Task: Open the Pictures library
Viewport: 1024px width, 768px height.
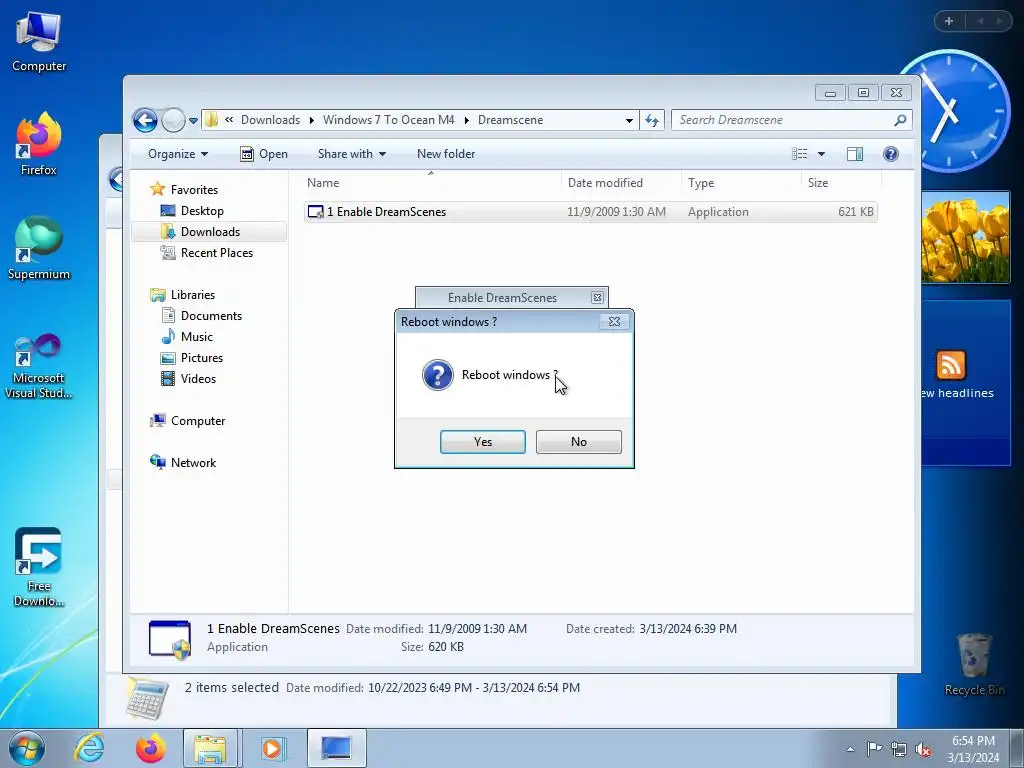Action: [202, 358]
